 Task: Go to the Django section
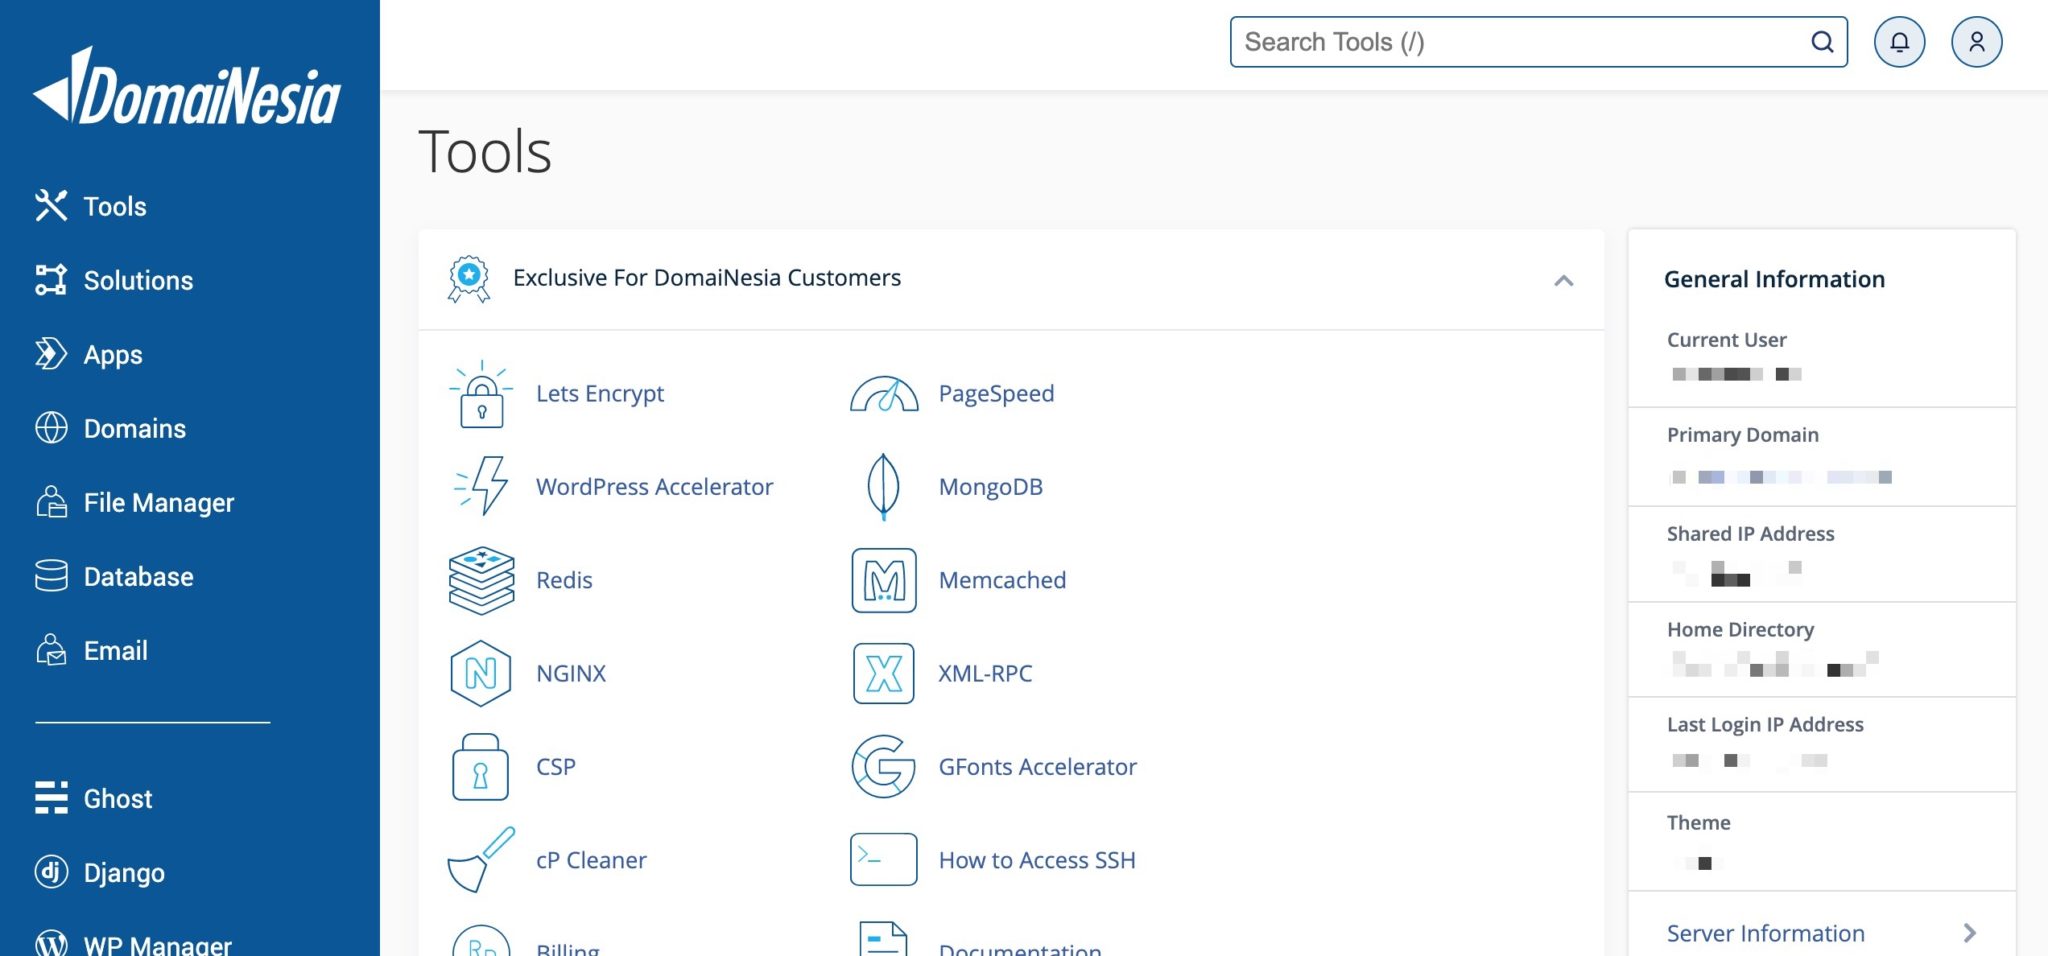click(124, 872)
